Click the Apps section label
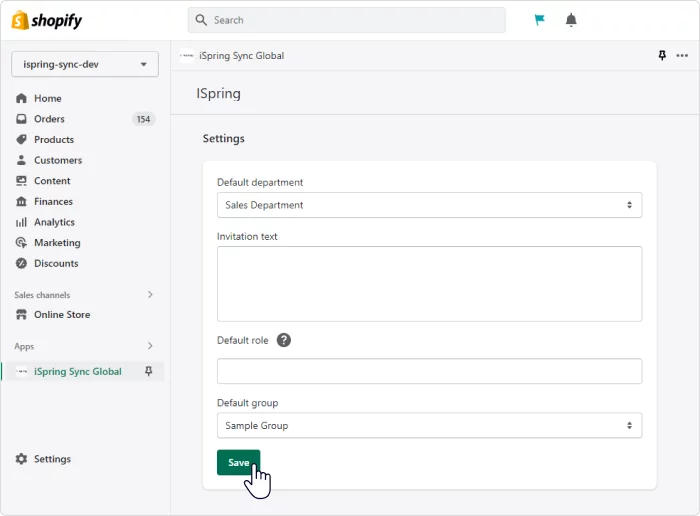Screen dimensions: 700x516 coord(24,346)
